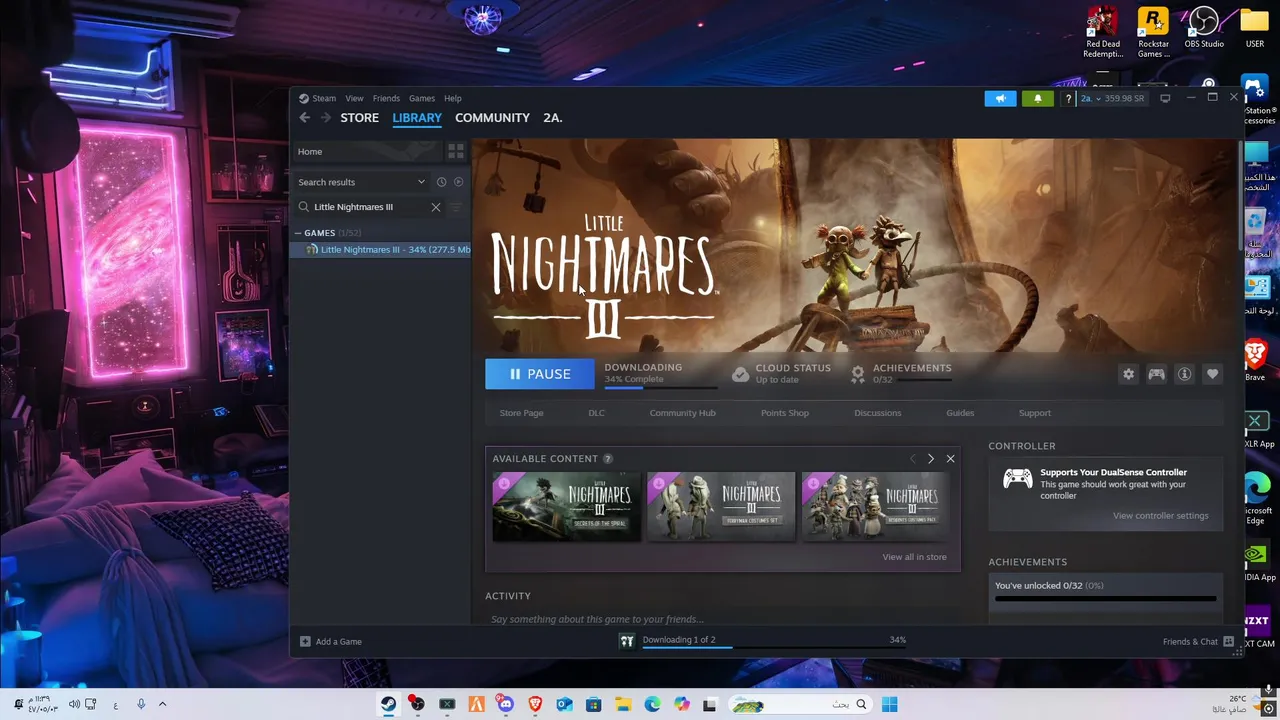The height and width of the screenshot is (720, 1280).
Task: Open the Games menu
Action: pyautogui.click(x=422, y=99)
